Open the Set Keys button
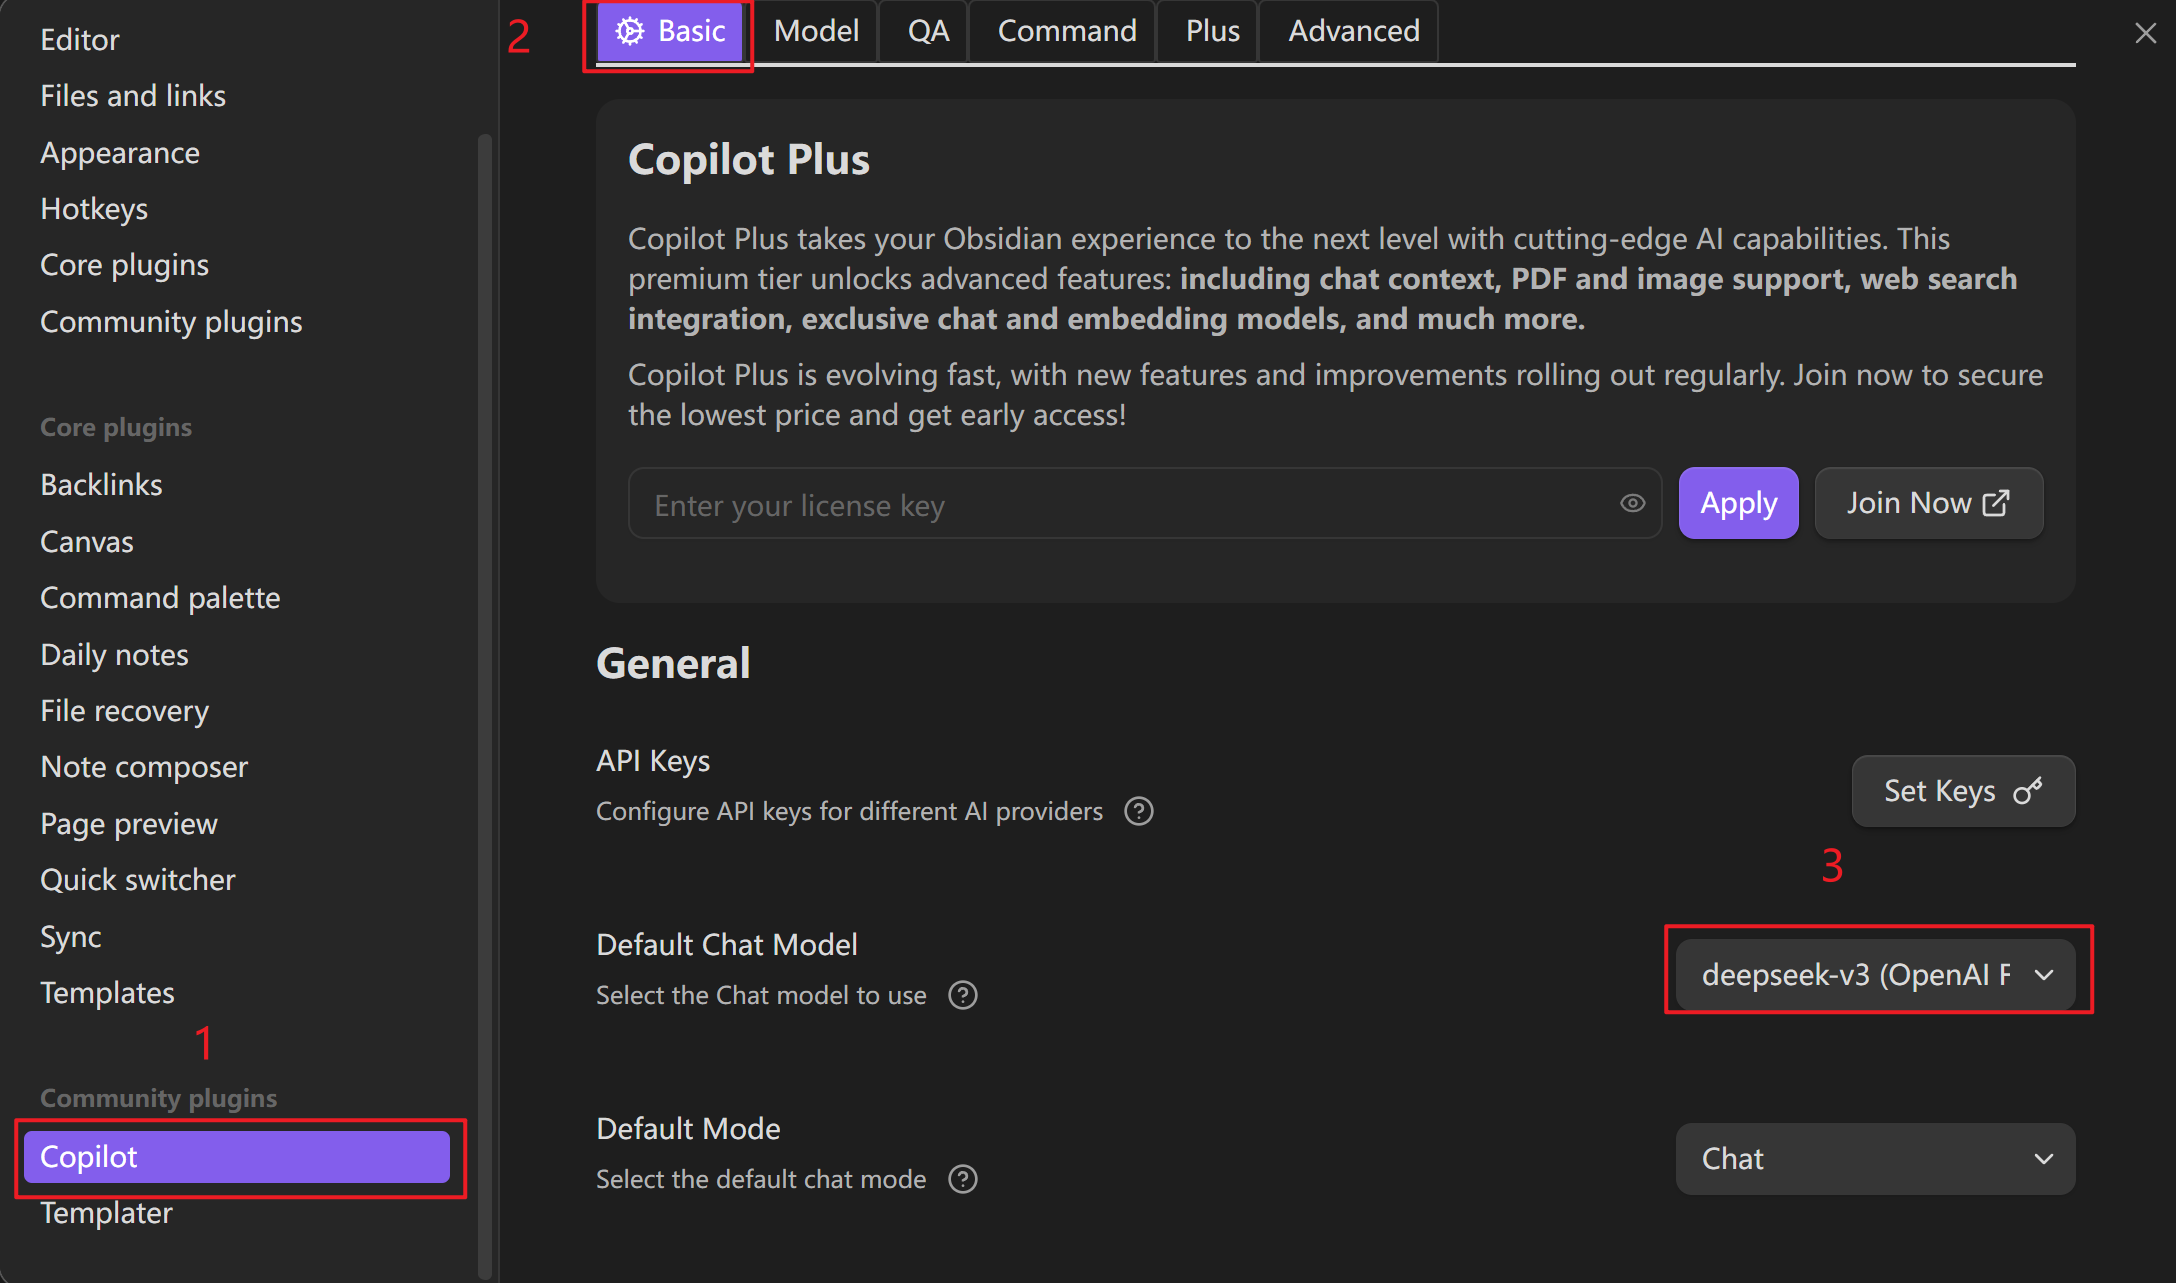This screenshot has height=1283, width=2176. click(1962, 791)
